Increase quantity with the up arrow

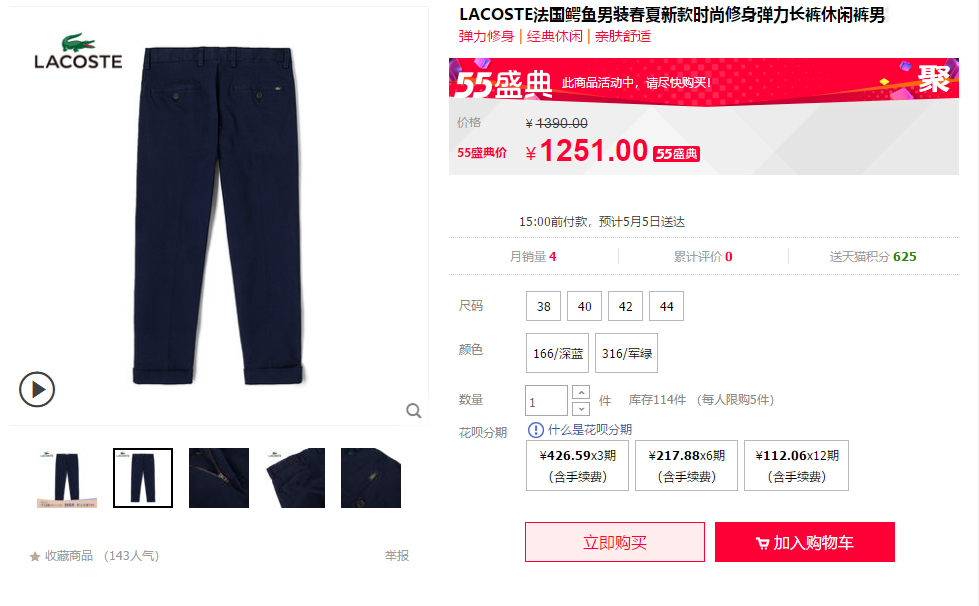coord(581,393)
